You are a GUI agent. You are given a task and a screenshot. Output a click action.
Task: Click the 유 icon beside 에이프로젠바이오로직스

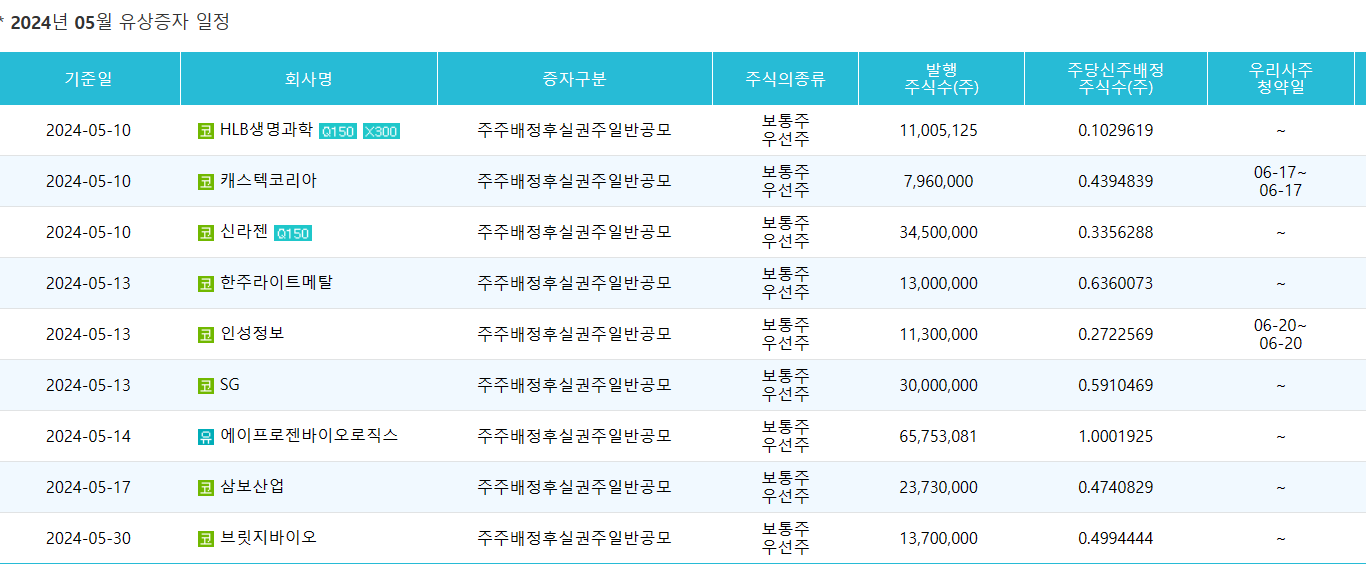click(x=206, y=437)
